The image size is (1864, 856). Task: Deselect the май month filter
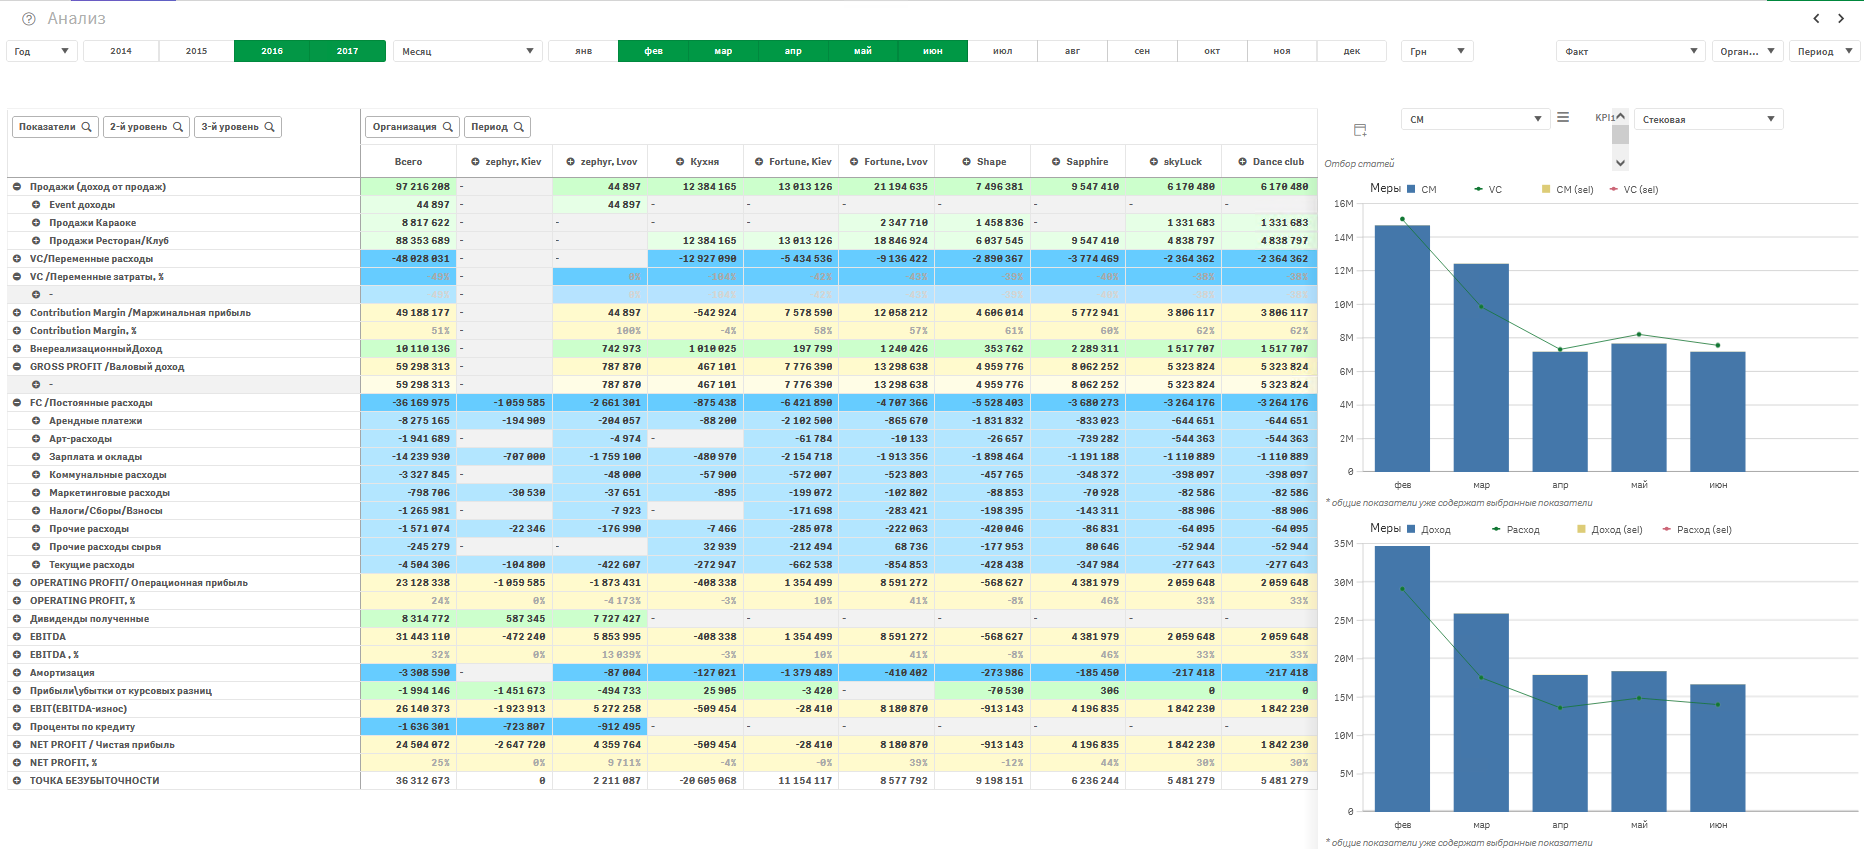click(862, 51)
